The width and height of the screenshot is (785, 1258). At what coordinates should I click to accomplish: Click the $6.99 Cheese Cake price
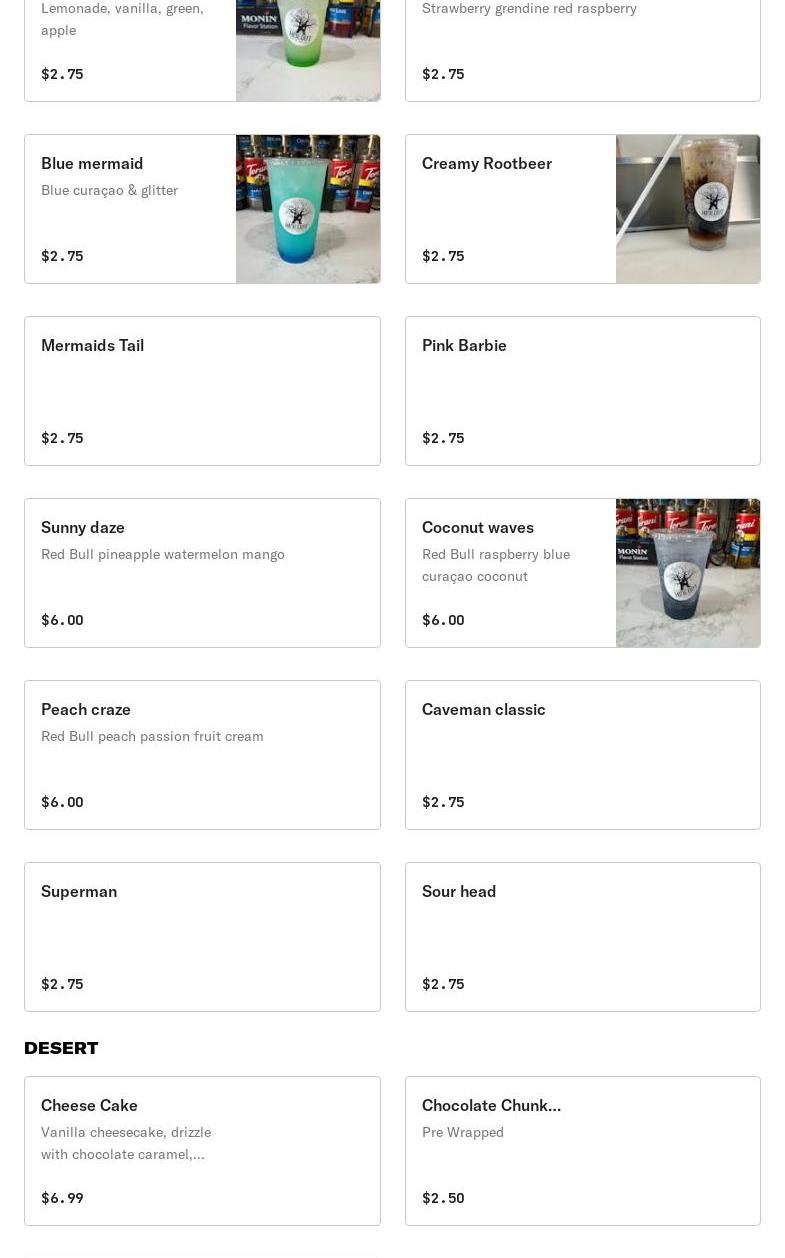tap(62, 1198)
